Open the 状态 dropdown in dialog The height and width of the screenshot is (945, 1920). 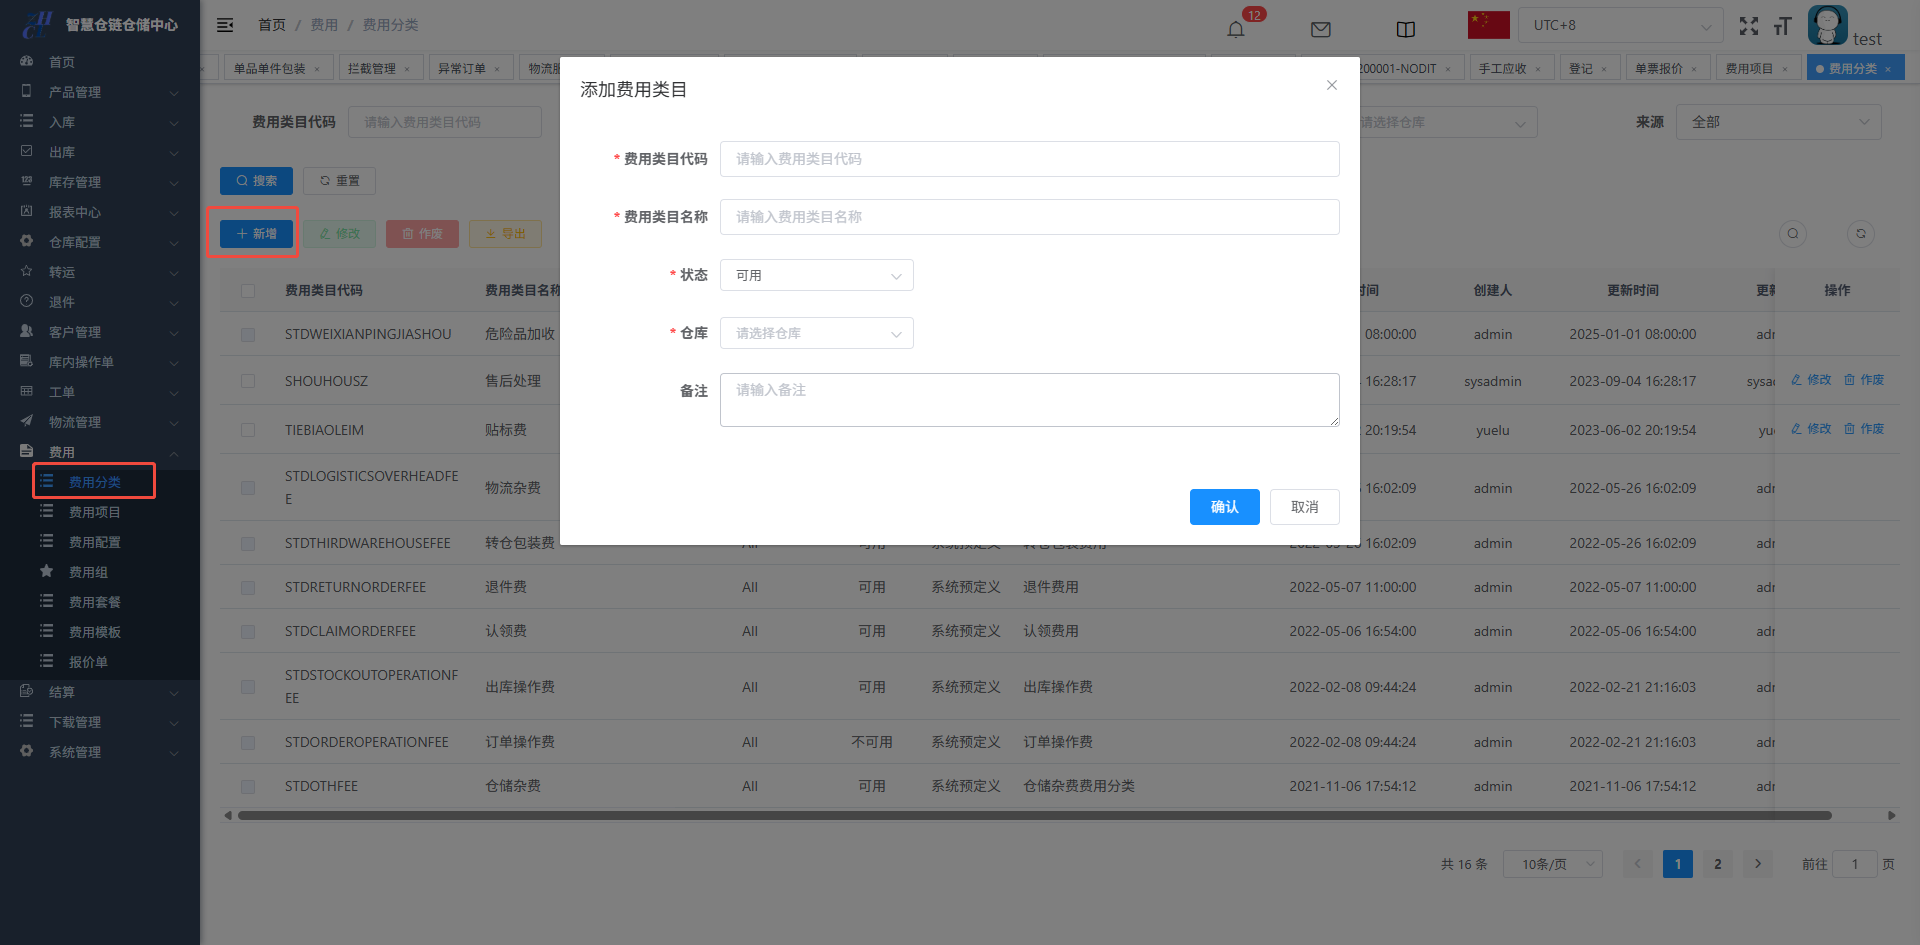(x=816, y=275)
